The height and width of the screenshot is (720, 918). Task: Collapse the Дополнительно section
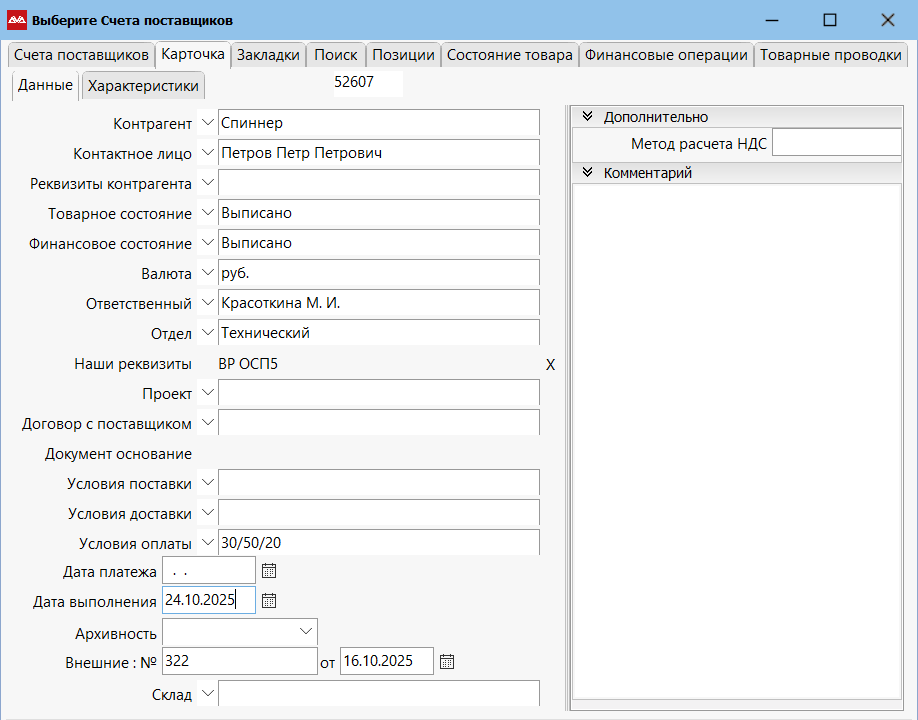point(588,117)
